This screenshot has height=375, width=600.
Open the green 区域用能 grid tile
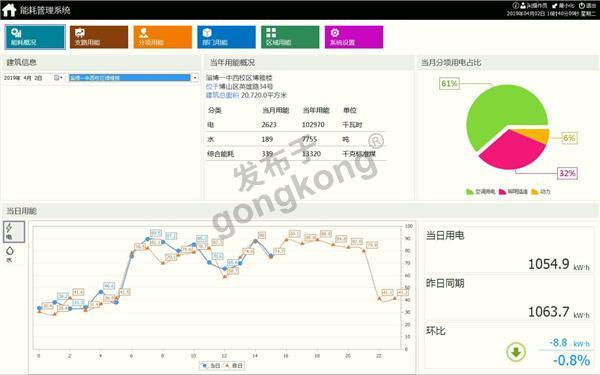pos(290,37)
